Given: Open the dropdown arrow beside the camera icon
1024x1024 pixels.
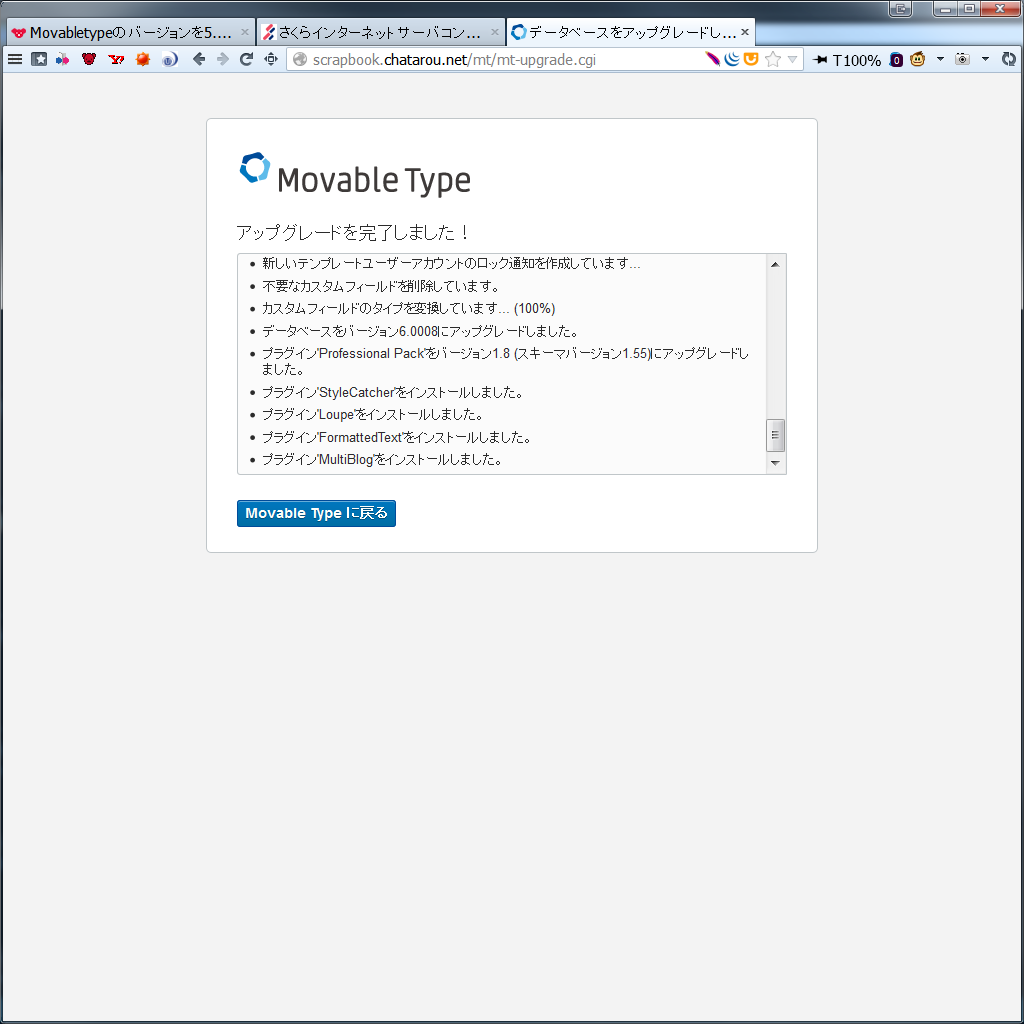Looking at the screenshot, I should (985, 59).
